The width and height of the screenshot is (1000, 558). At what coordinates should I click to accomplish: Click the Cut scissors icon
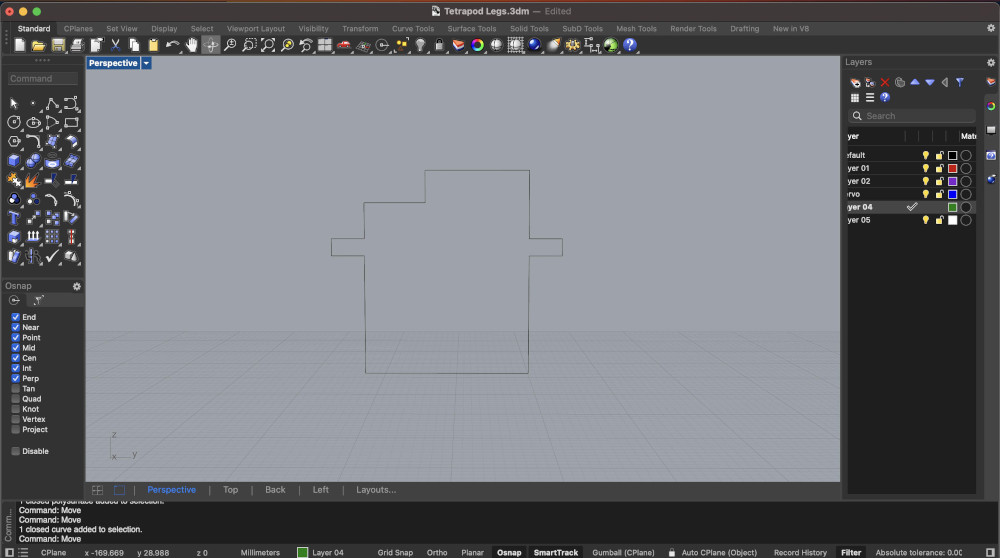115,45
